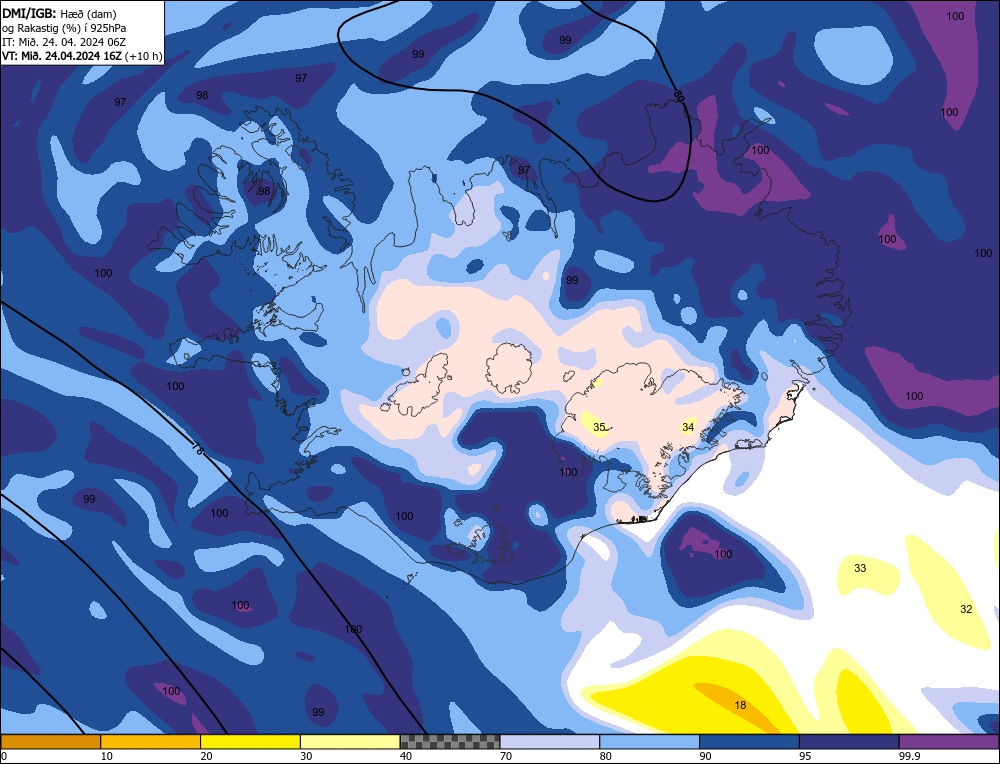Click the dark orange 0-10 legend swatch

click(50, 742)
